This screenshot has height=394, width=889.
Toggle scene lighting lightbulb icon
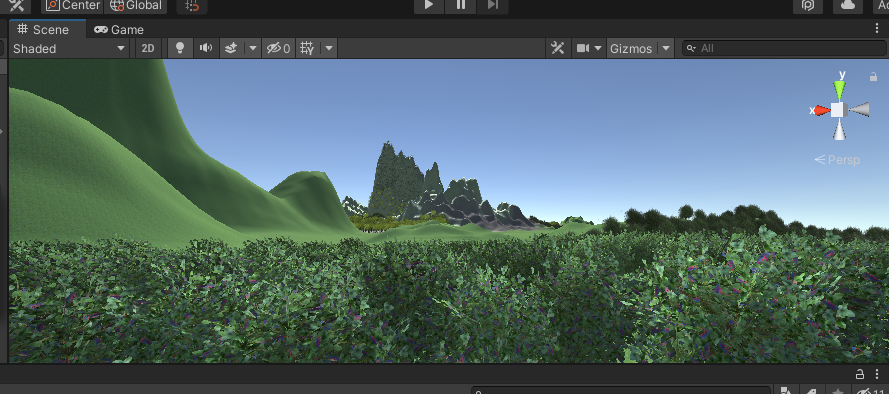(x=180, y=48)
